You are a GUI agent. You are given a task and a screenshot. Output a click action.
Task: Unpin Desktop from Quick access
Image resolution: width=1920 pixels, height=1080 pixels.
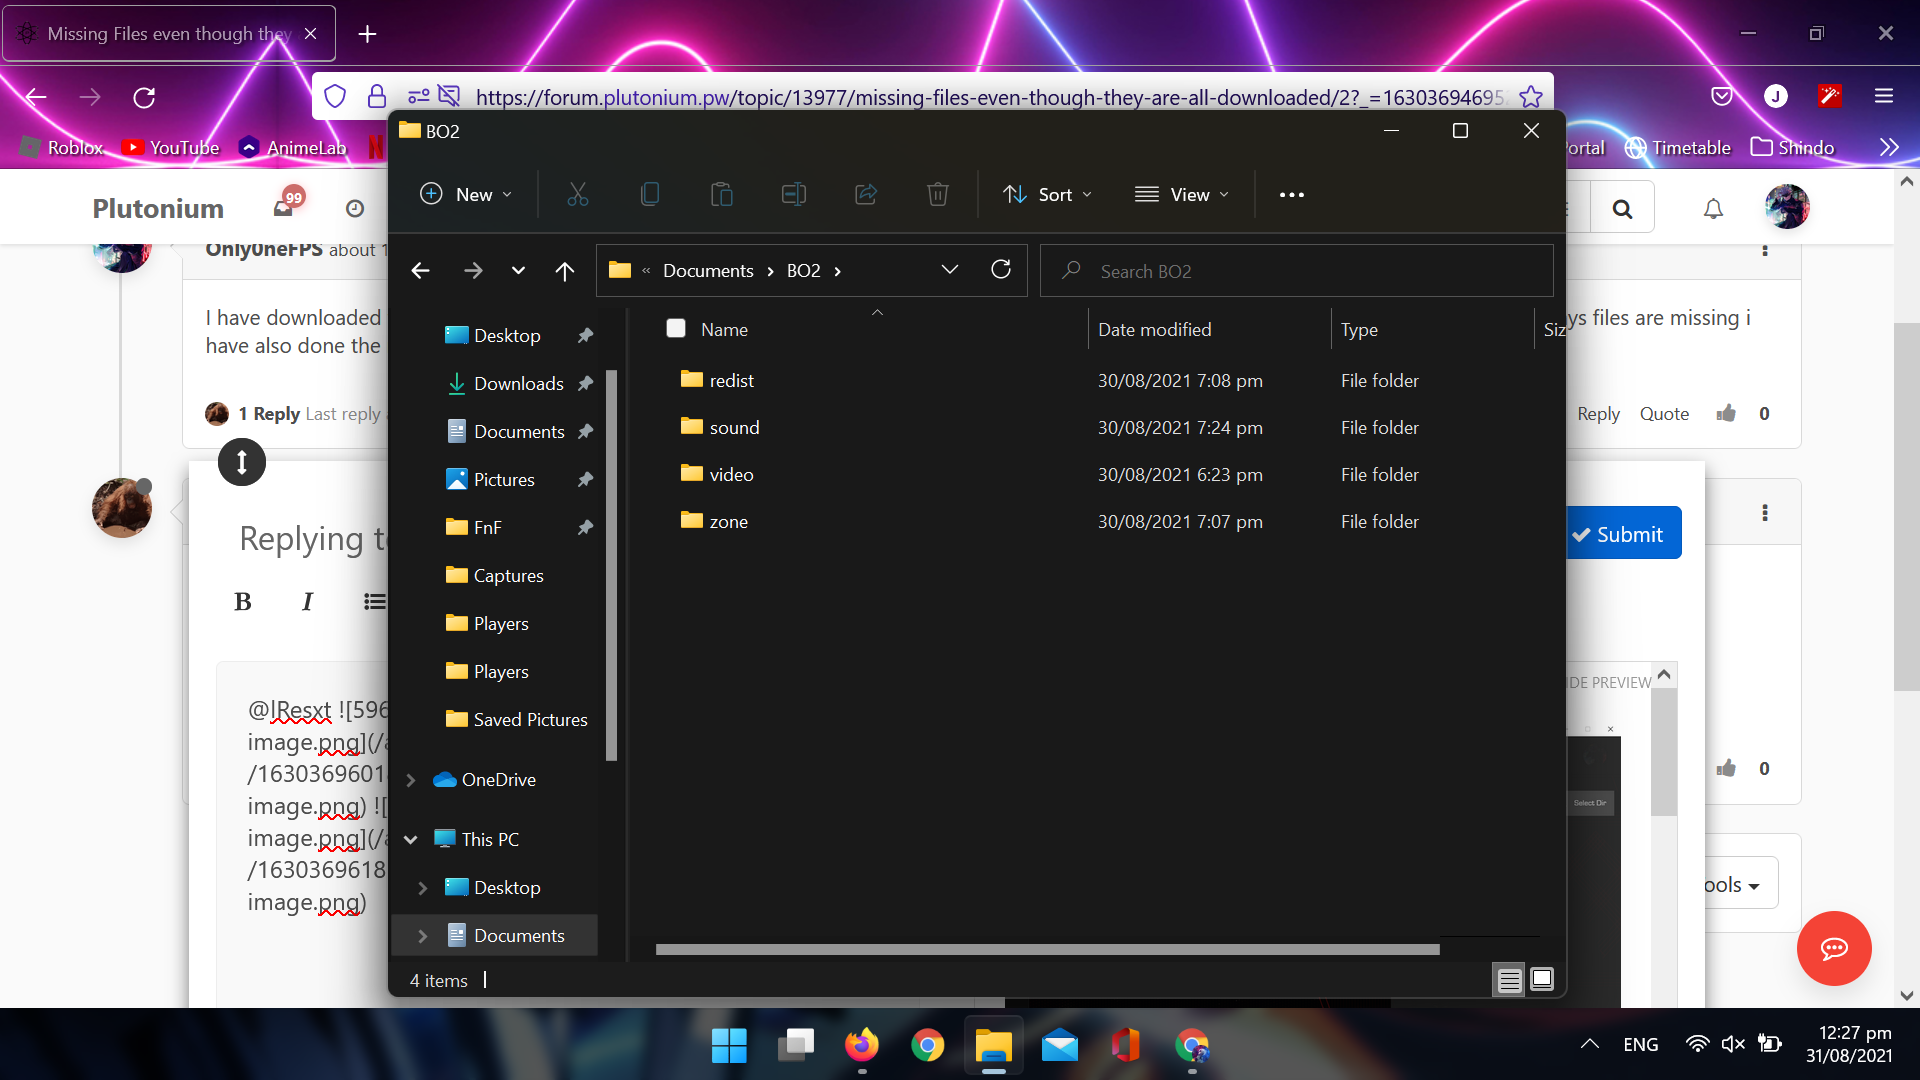[x=585, y=336]
